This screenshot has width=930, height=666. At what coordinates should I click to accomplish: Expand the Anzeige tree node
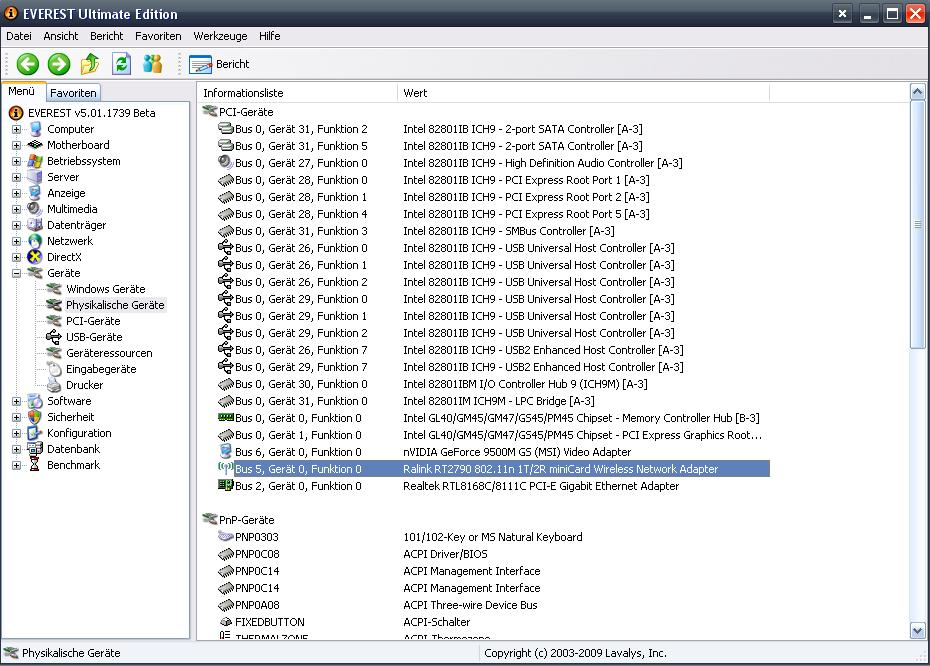[x=17, y=193]
